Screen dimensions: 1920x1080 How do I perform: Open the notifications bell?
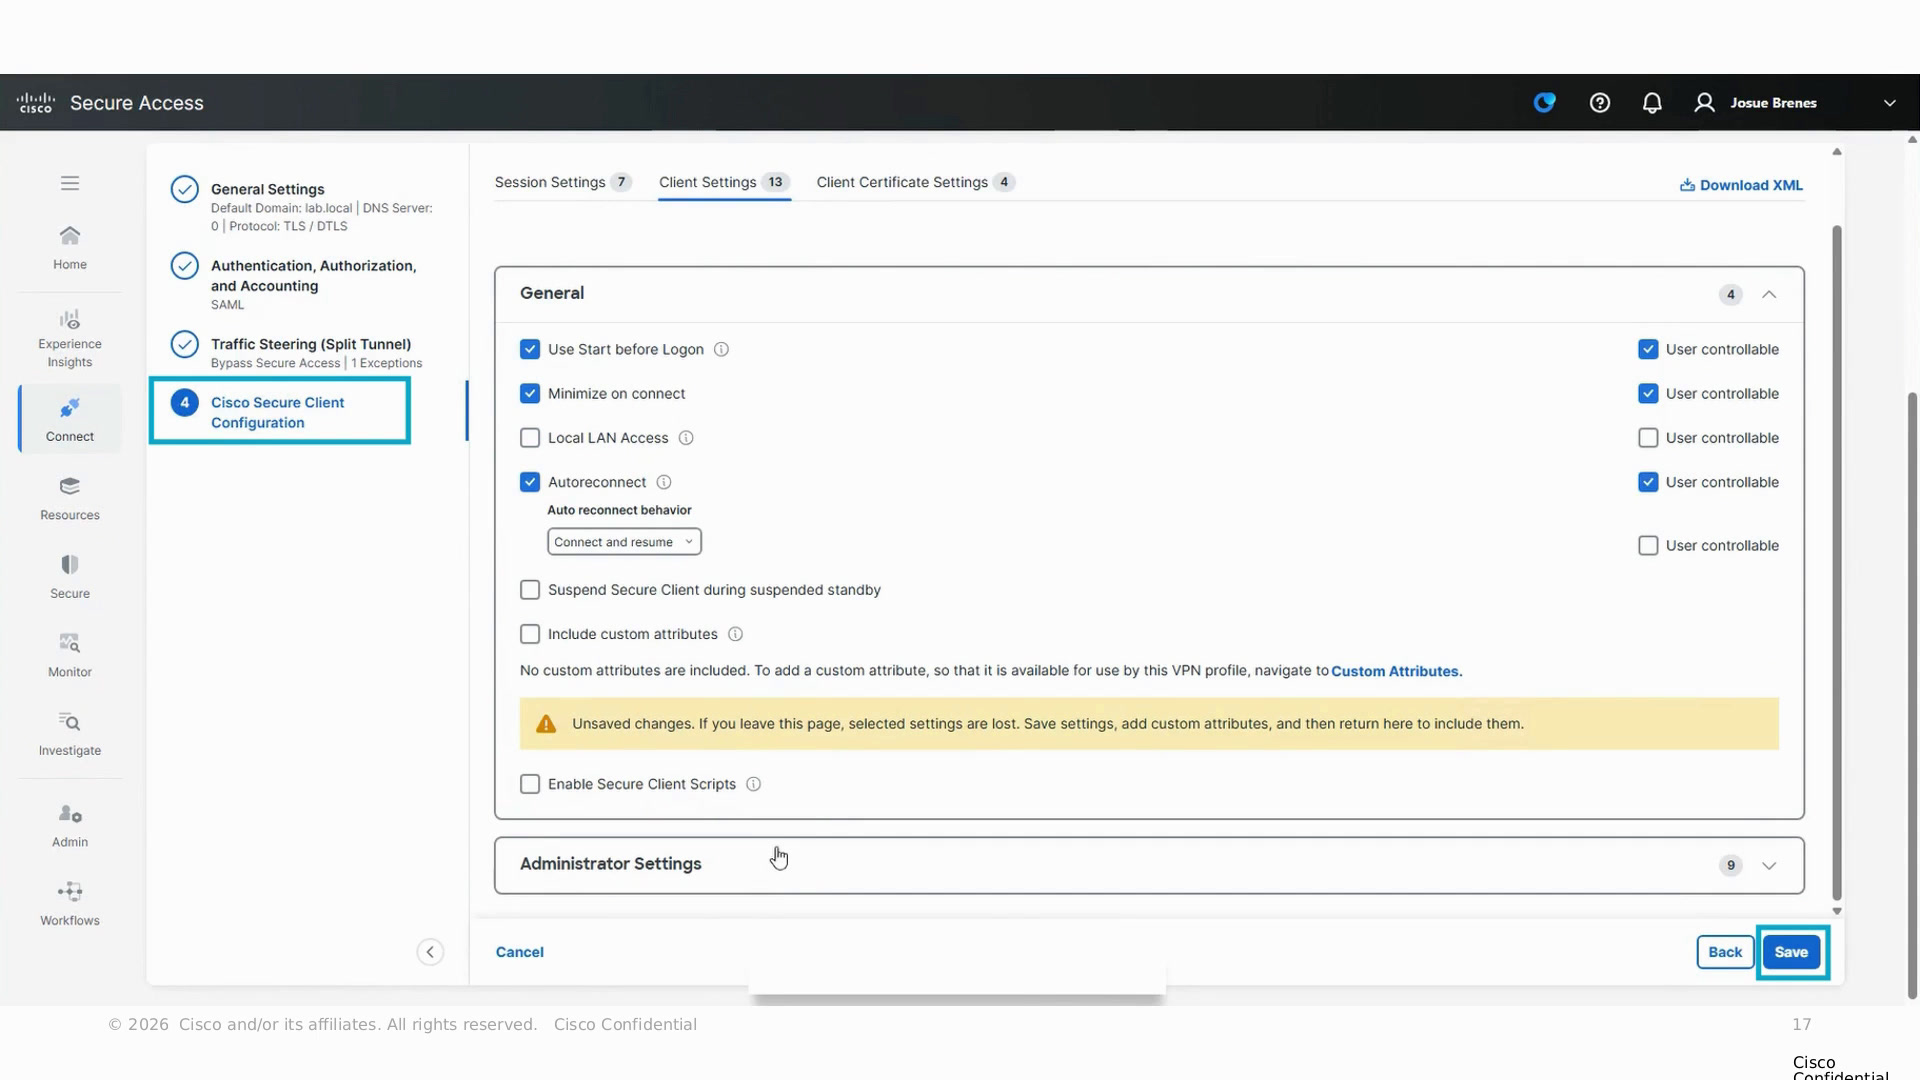[1652, 103]
